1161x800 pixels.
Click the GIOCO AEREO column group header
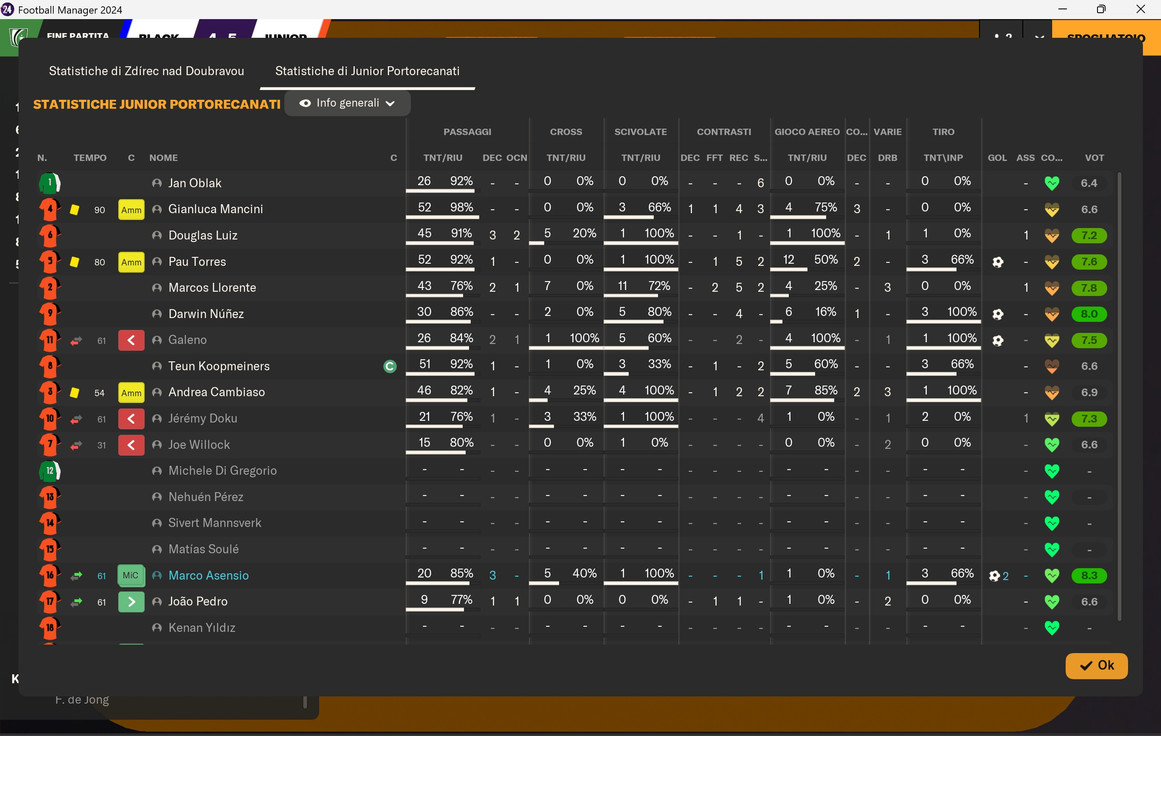coord(807,132)
